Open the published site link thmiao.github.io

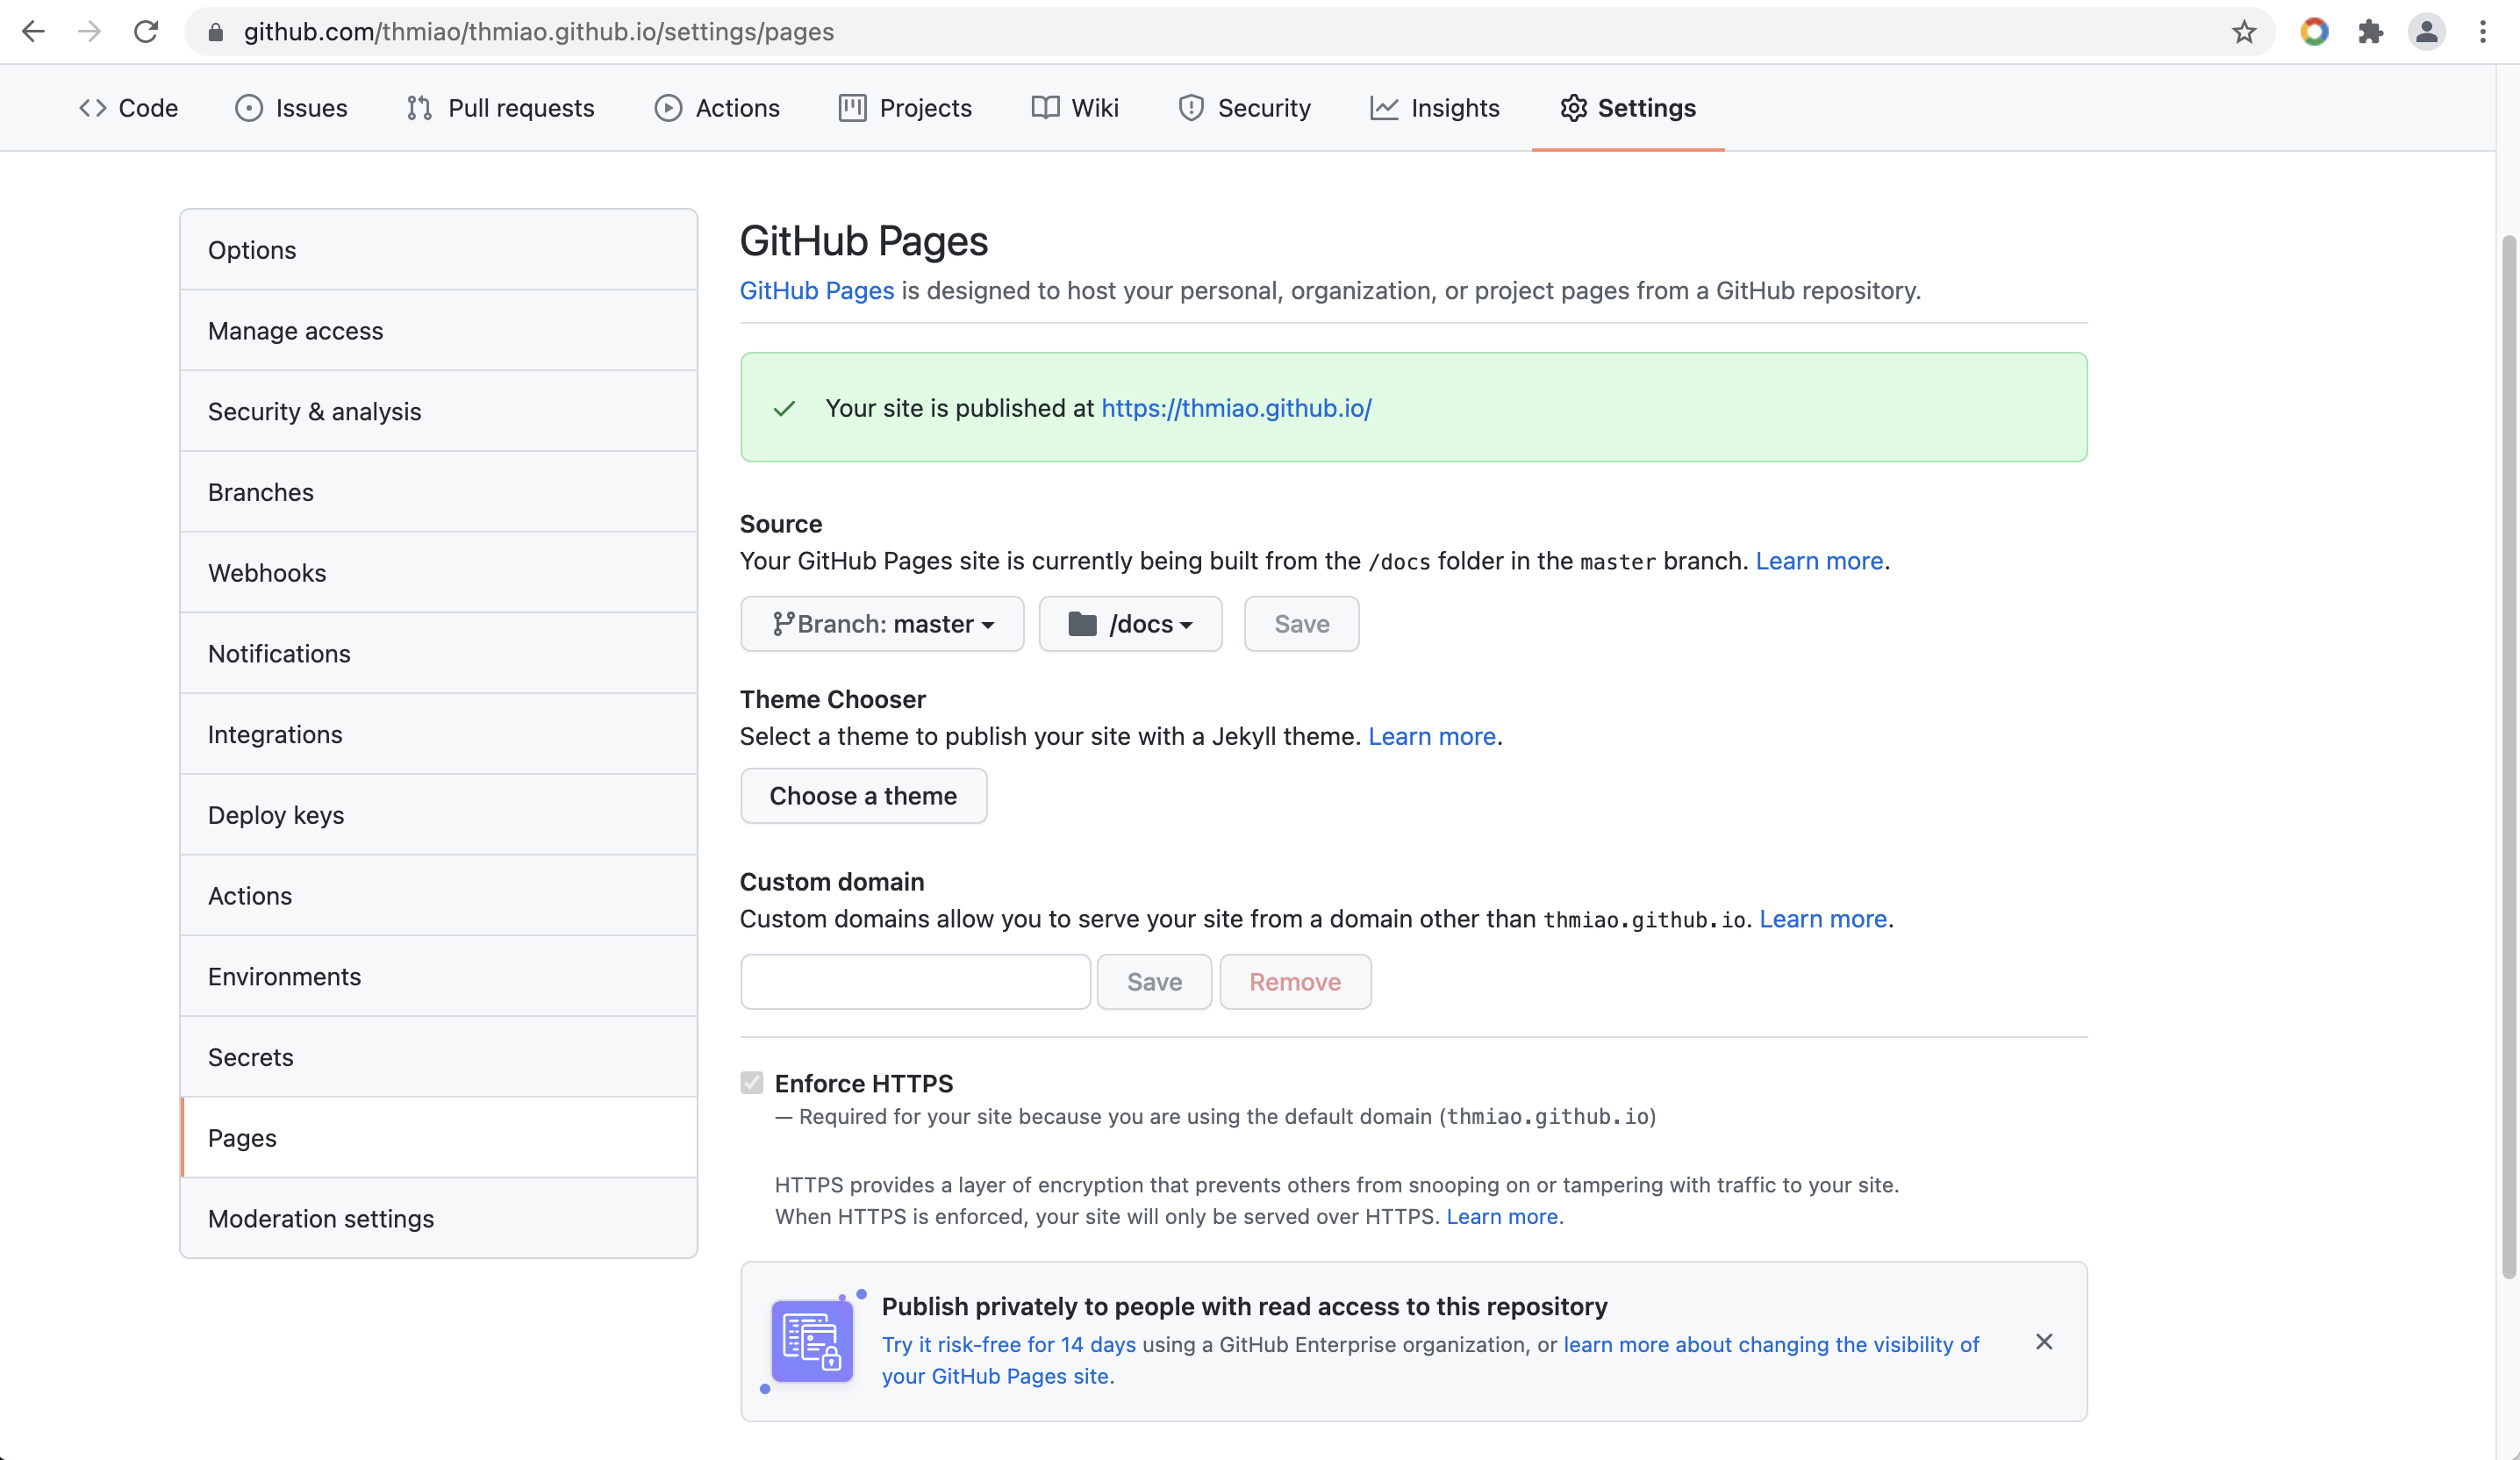tap(1236, 408)
